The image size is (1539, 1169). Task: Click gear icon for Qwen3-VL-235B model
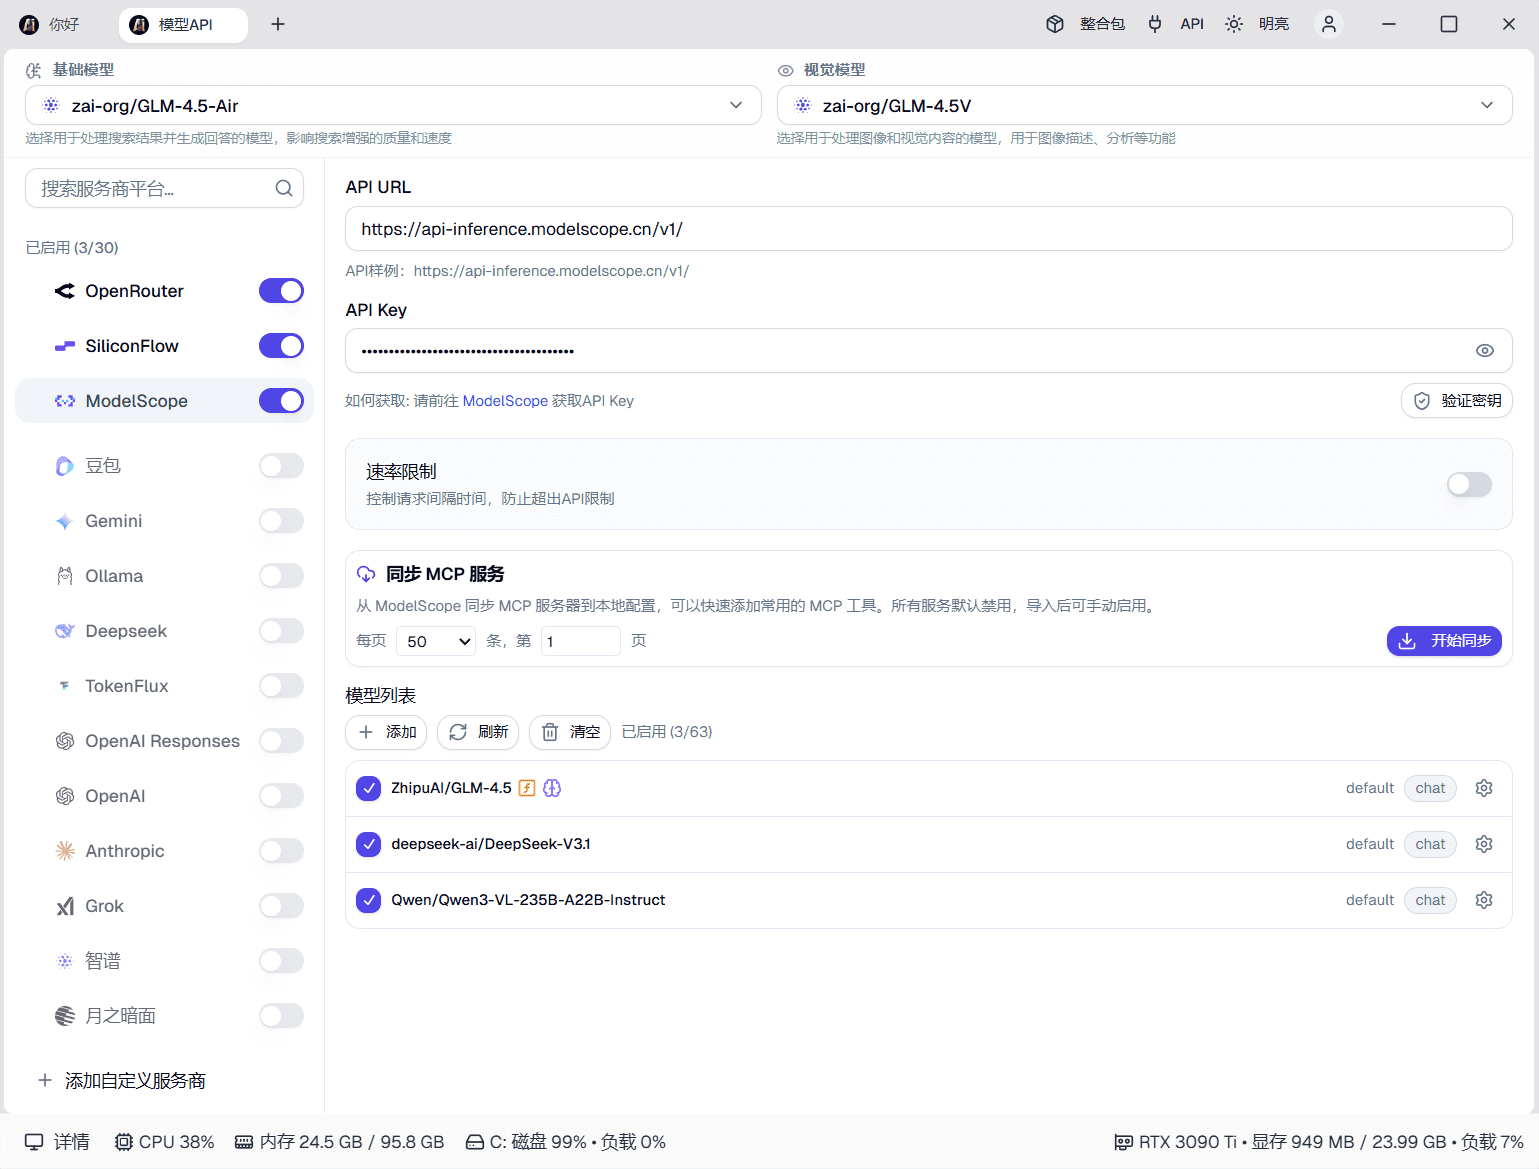(1484, 900)
